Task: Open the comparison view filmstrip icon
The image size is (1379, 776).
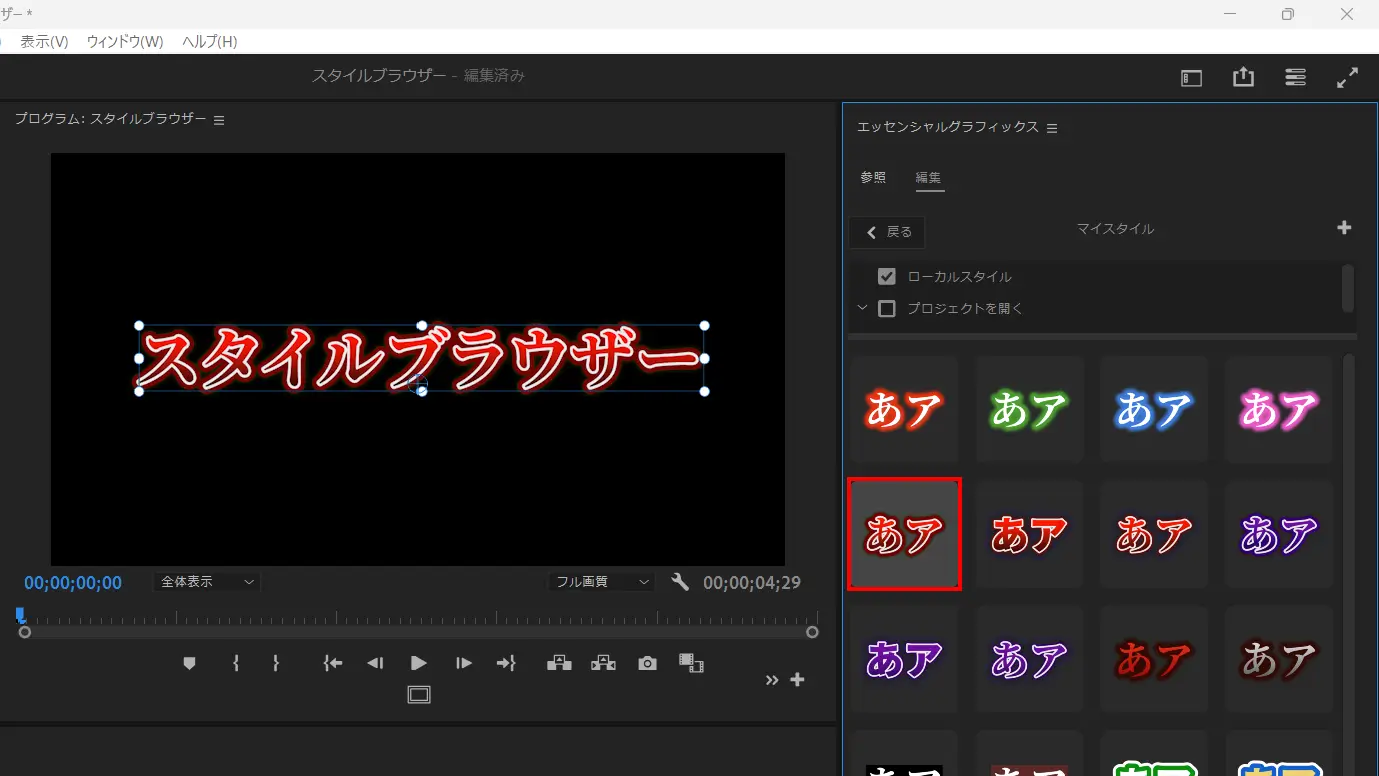Action: pos(691,663)
